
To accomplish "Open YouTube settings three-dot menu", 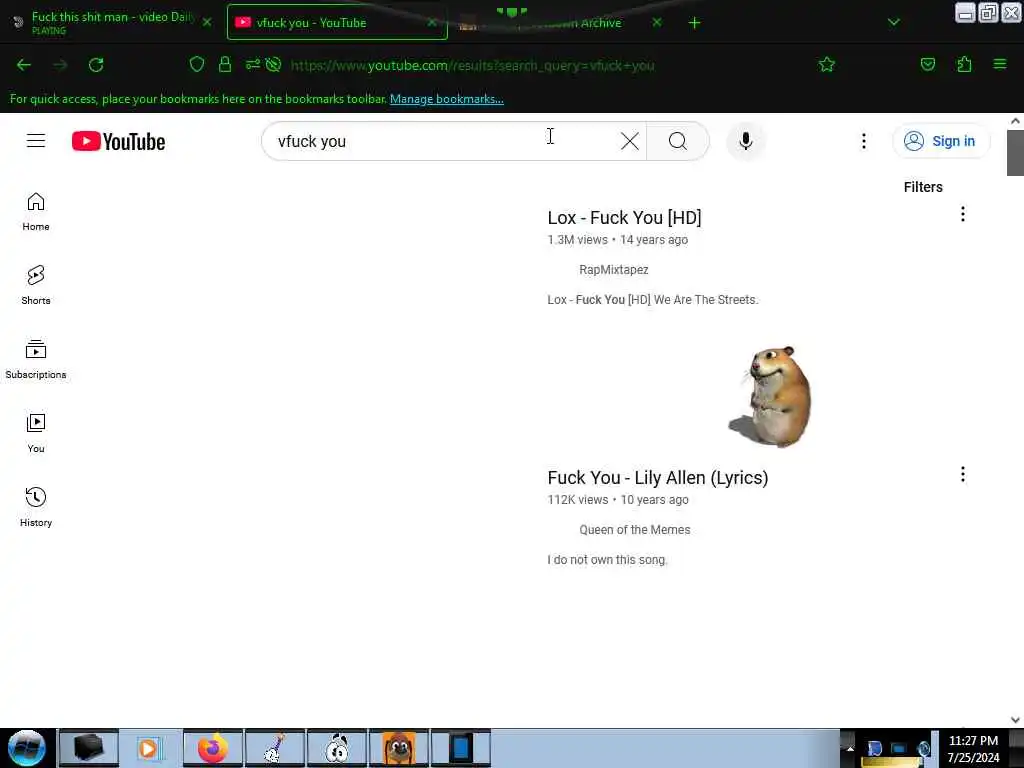I will [x=863, y=141].
